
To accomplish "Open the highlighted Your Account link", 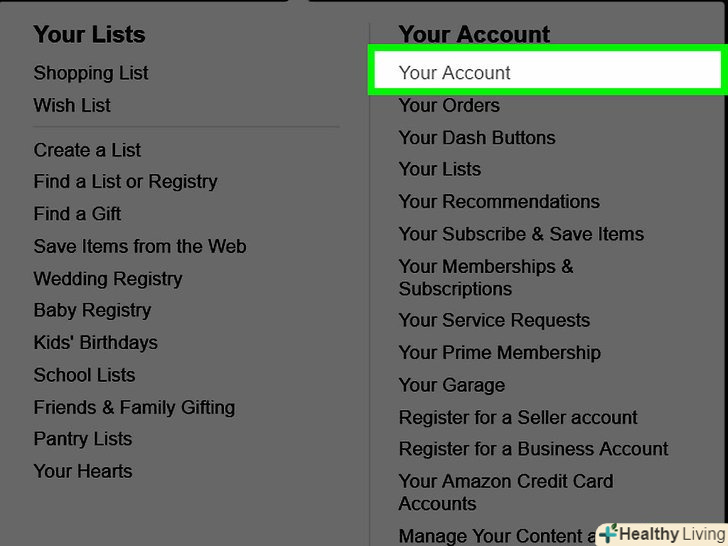I will tap(454, 73).
